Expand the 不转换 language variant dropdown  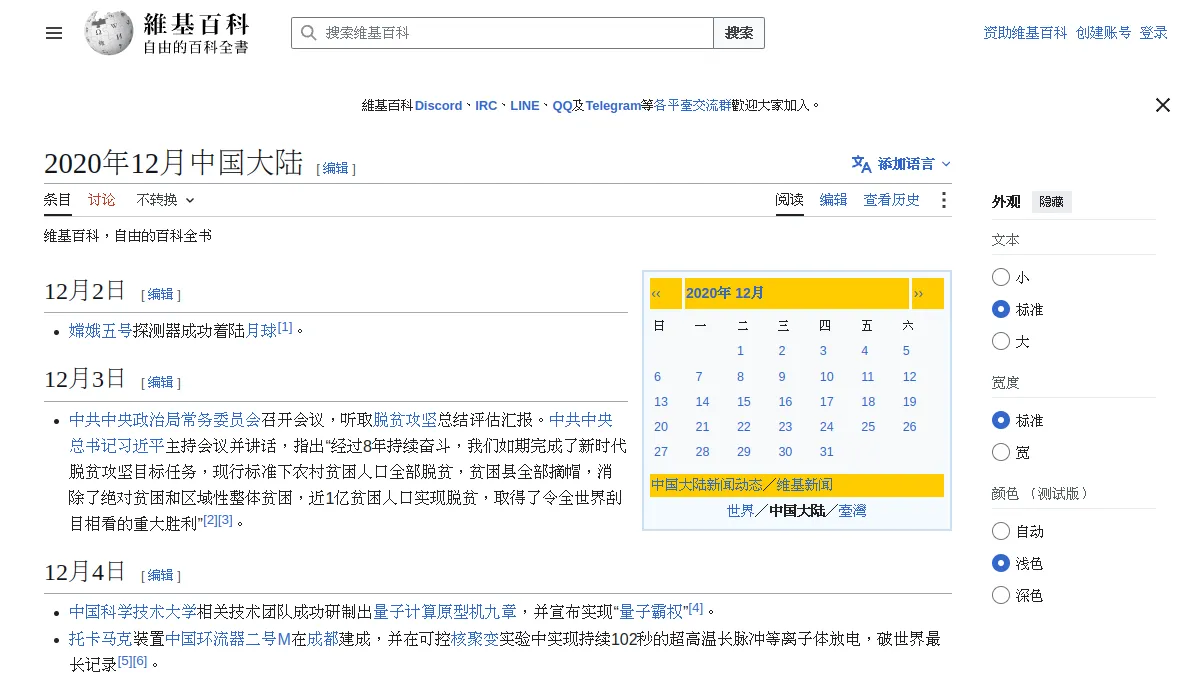166,200
